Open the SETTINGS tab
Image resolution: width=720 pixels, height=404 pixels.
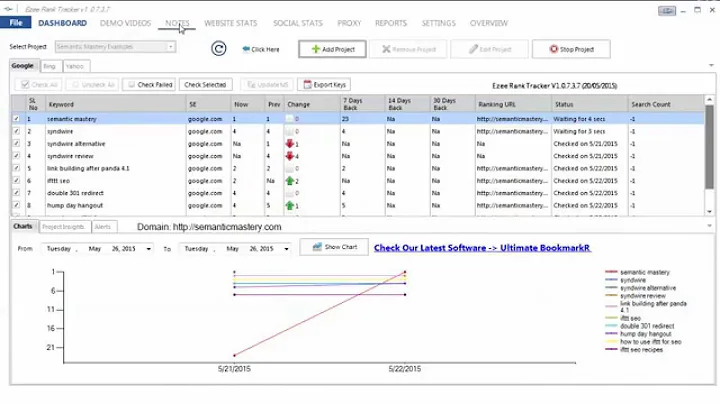pyautogui.click(x=439, y=23)
